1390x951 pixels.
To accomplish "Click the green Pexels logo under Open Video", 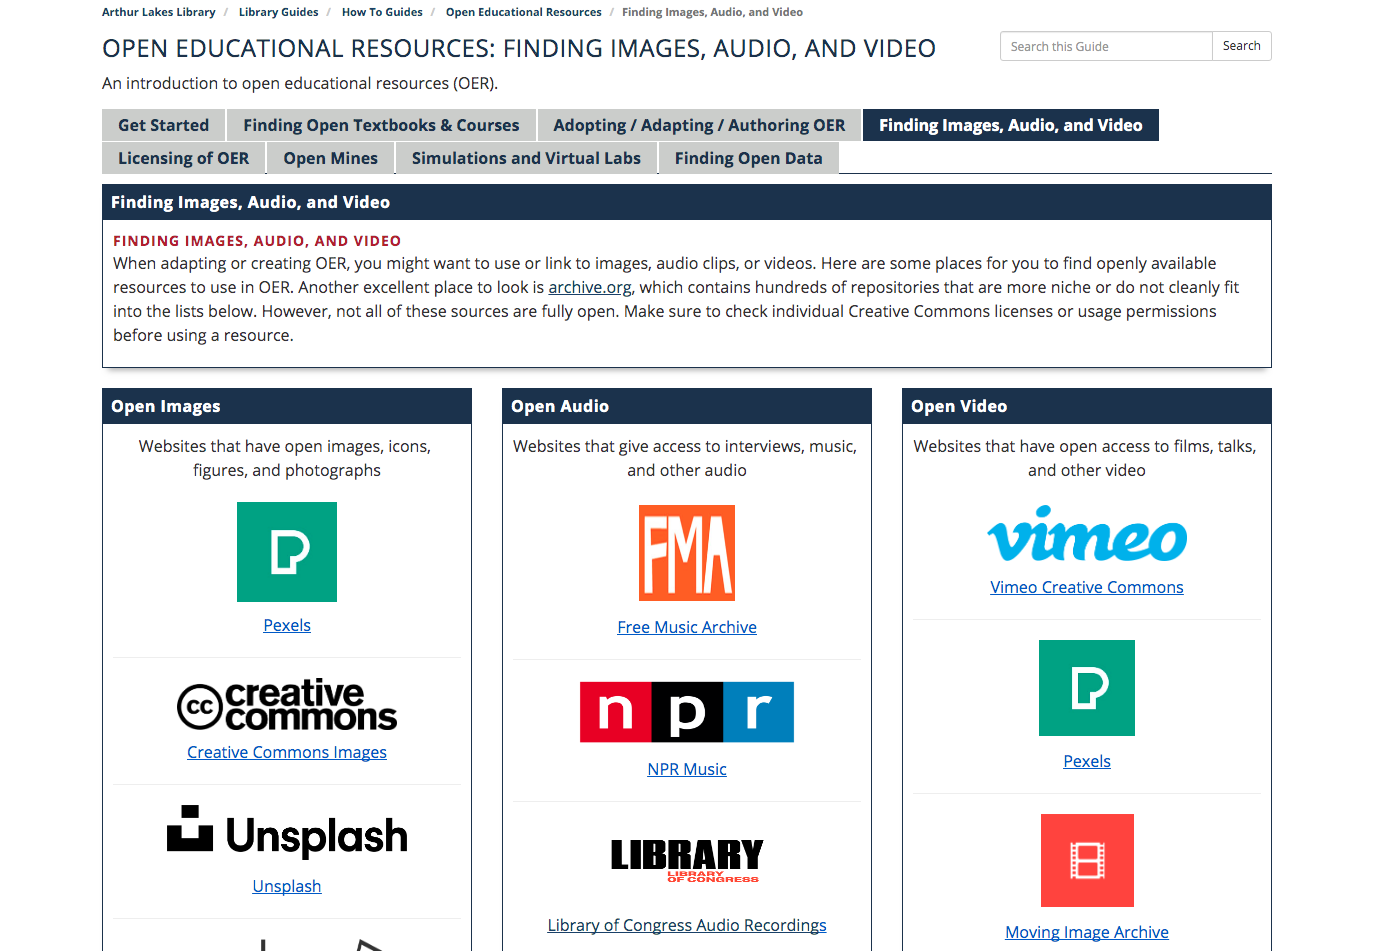I will pos(1087,688).
